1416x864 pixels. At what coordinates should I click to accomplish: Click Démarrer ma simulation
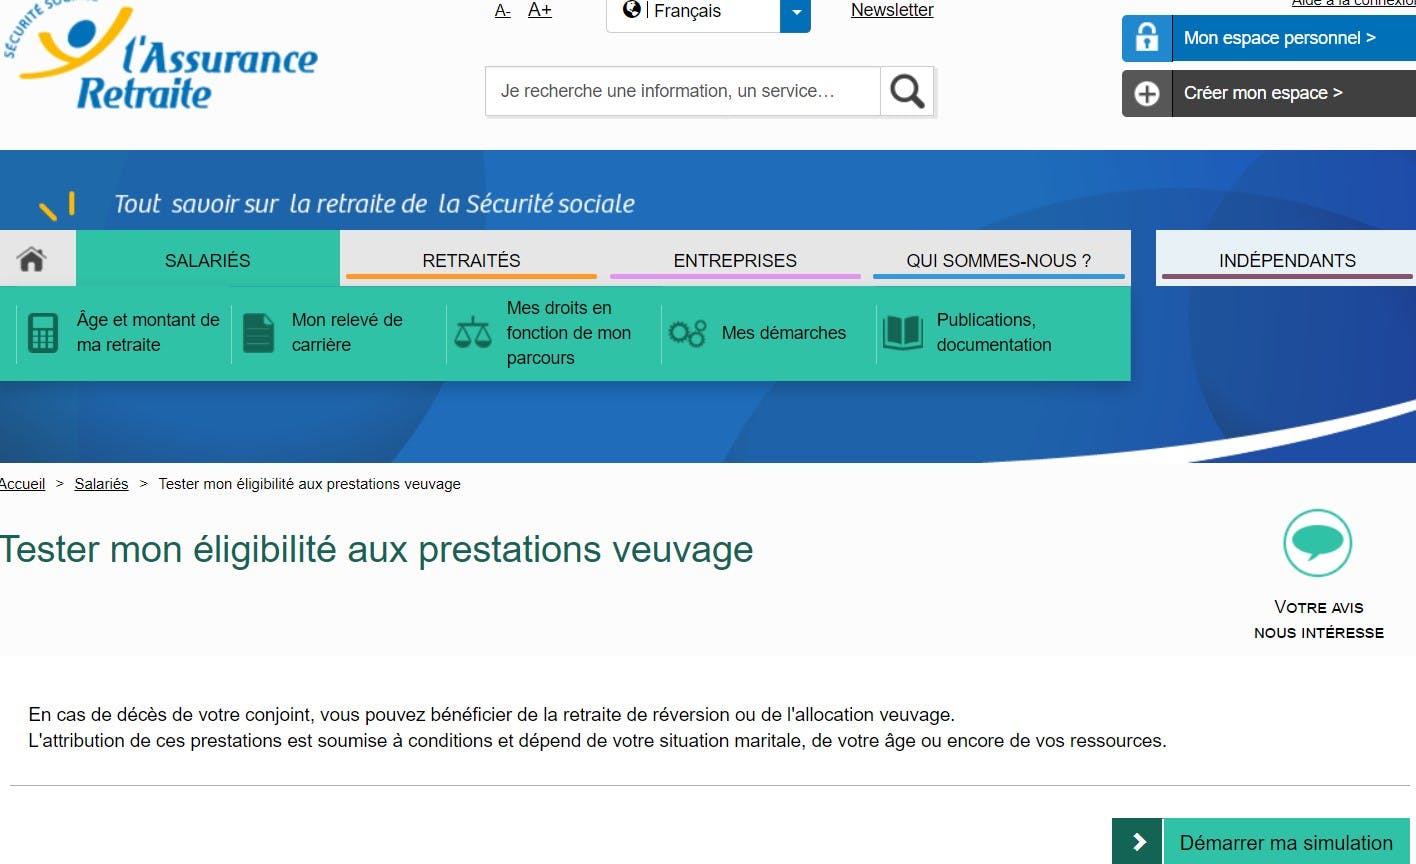[1286, 841]
